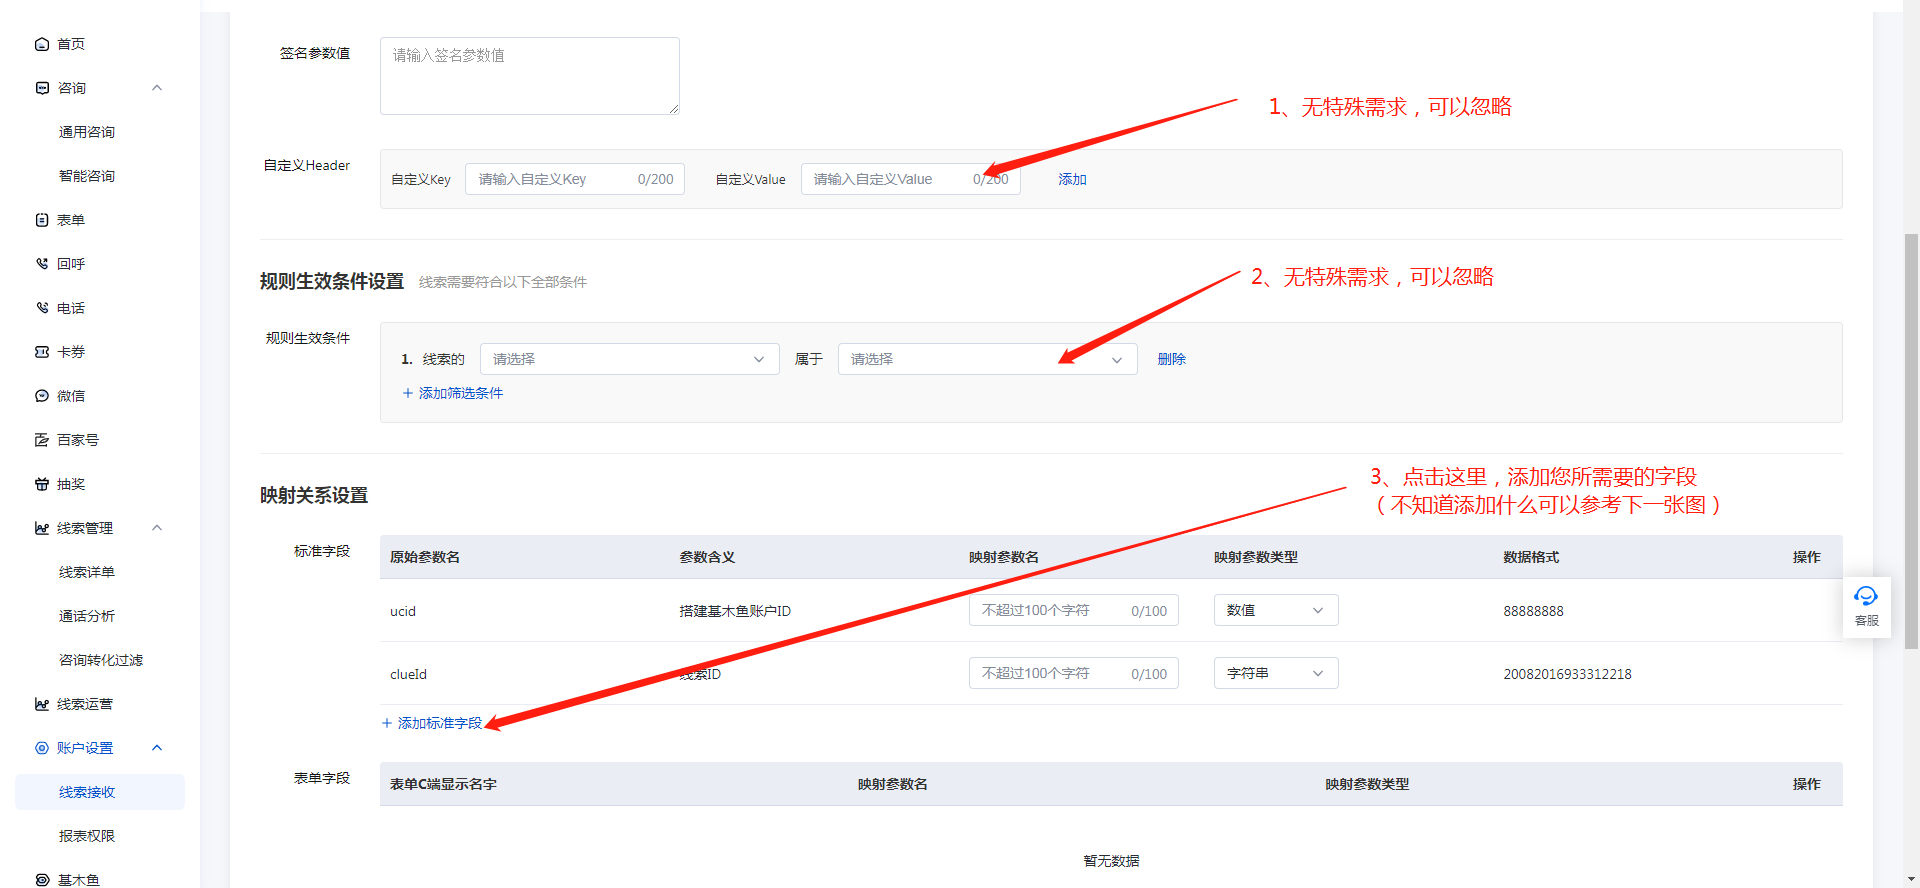Image resolution: width=1920 pixels, height=888 pixels.
Task: Click 删除 to remove the condition
Action: click(x=1172, y=359)
